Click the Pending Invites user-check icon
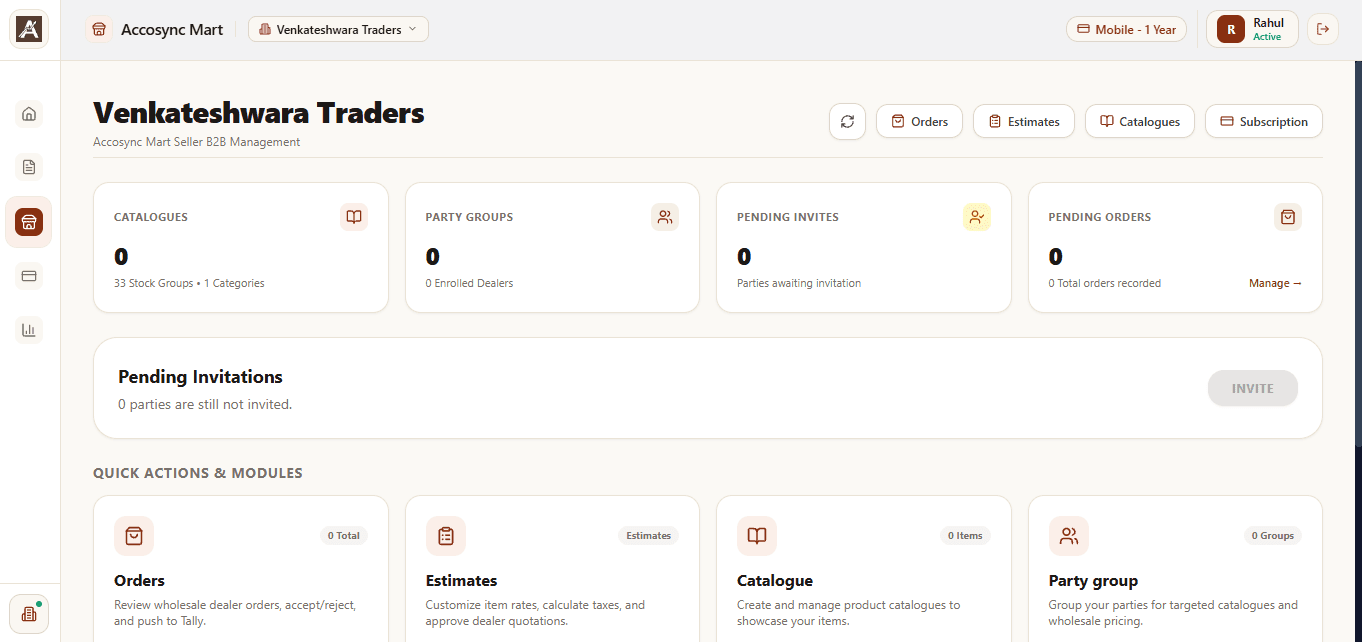 (x=977, y=217)
